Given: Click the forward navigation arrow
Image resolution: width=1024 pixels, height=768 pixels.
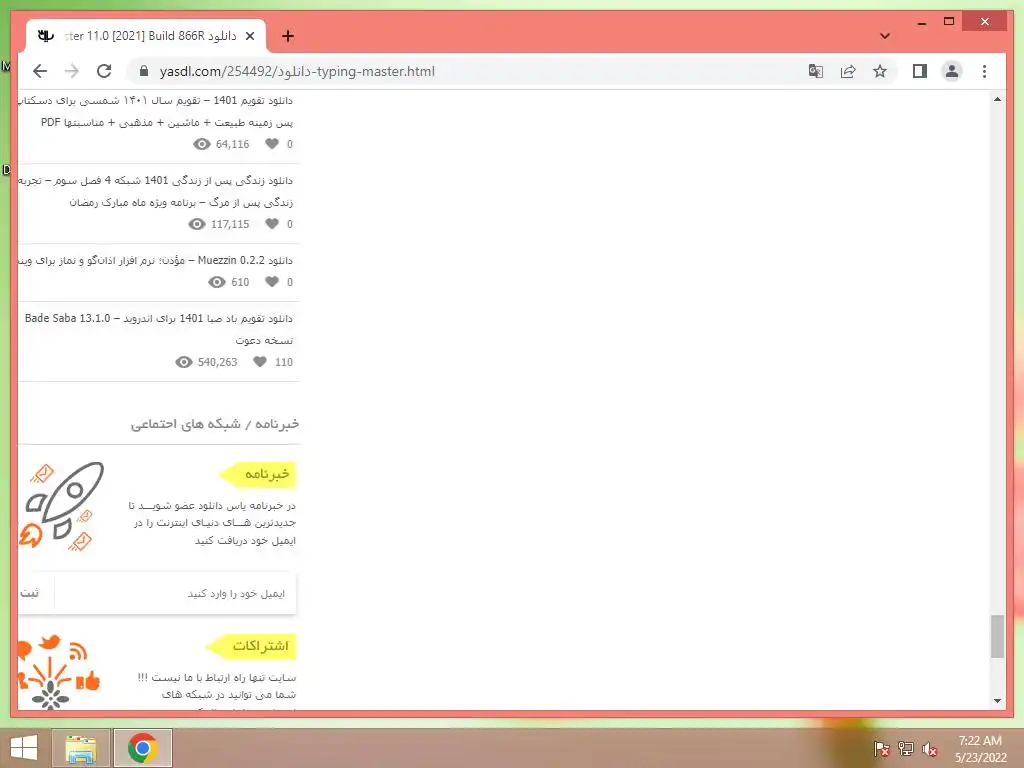Looking at the screenshot, I should [72, 71].
